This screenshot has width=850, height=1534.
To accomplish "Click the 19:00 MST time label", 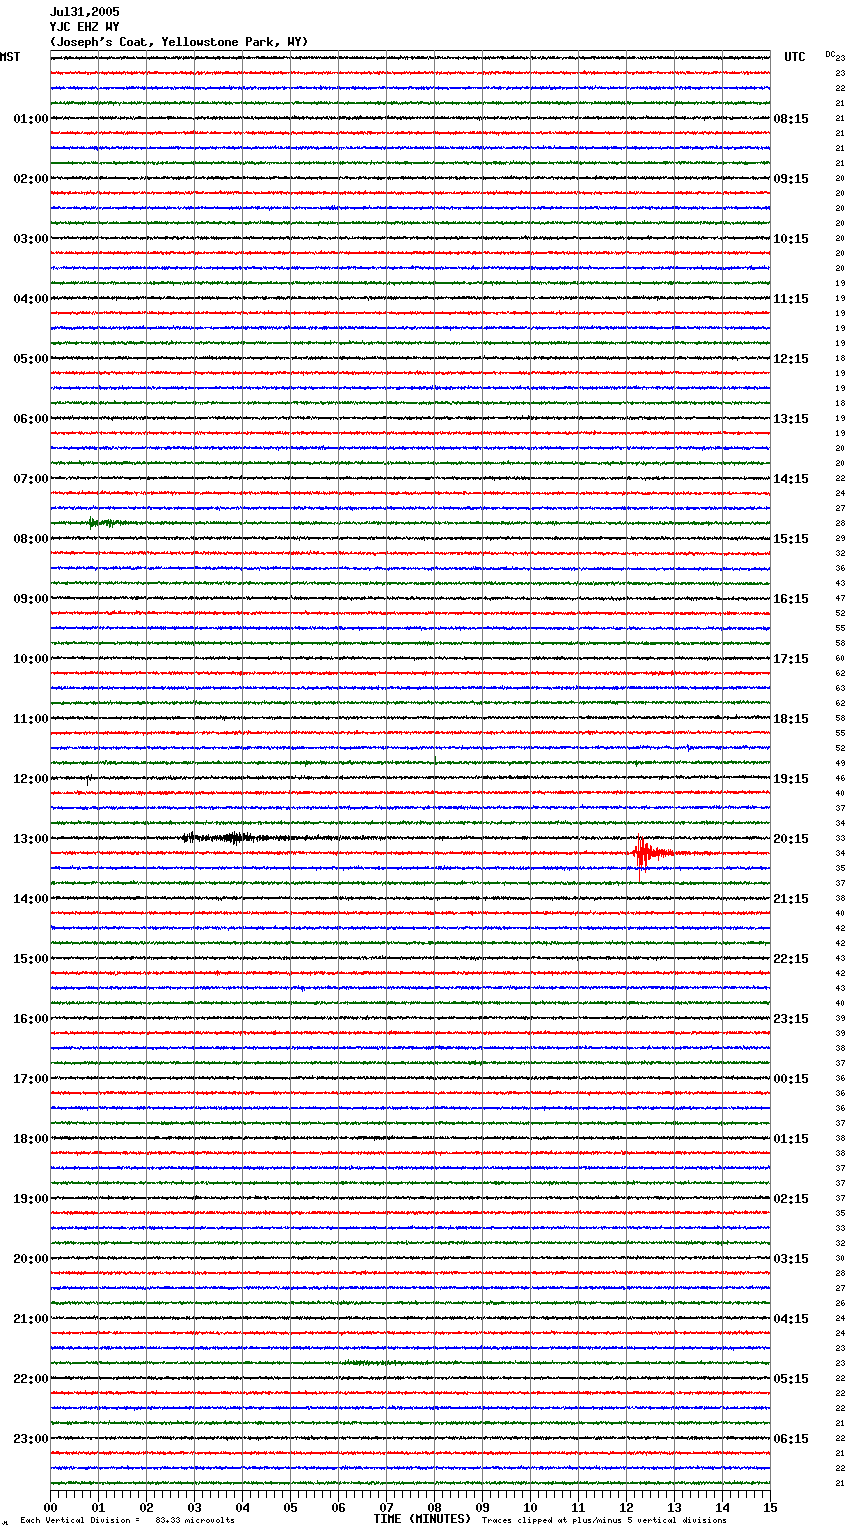I will pos(31,1199).
